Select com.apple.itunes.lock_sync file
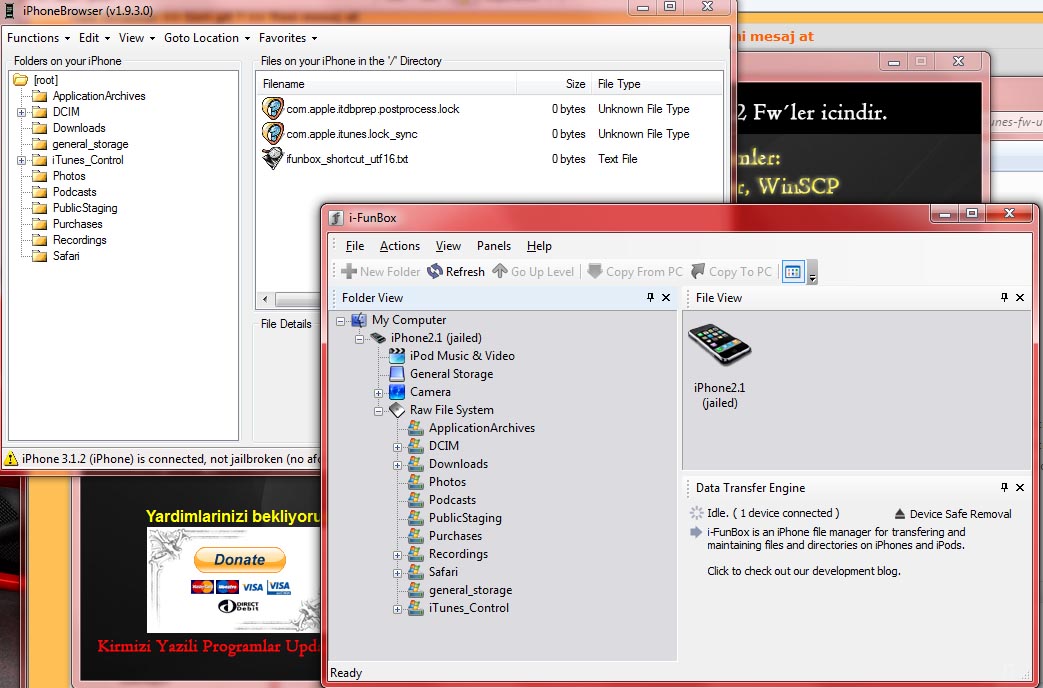The image size is (1043, 688). coord(352,134)
